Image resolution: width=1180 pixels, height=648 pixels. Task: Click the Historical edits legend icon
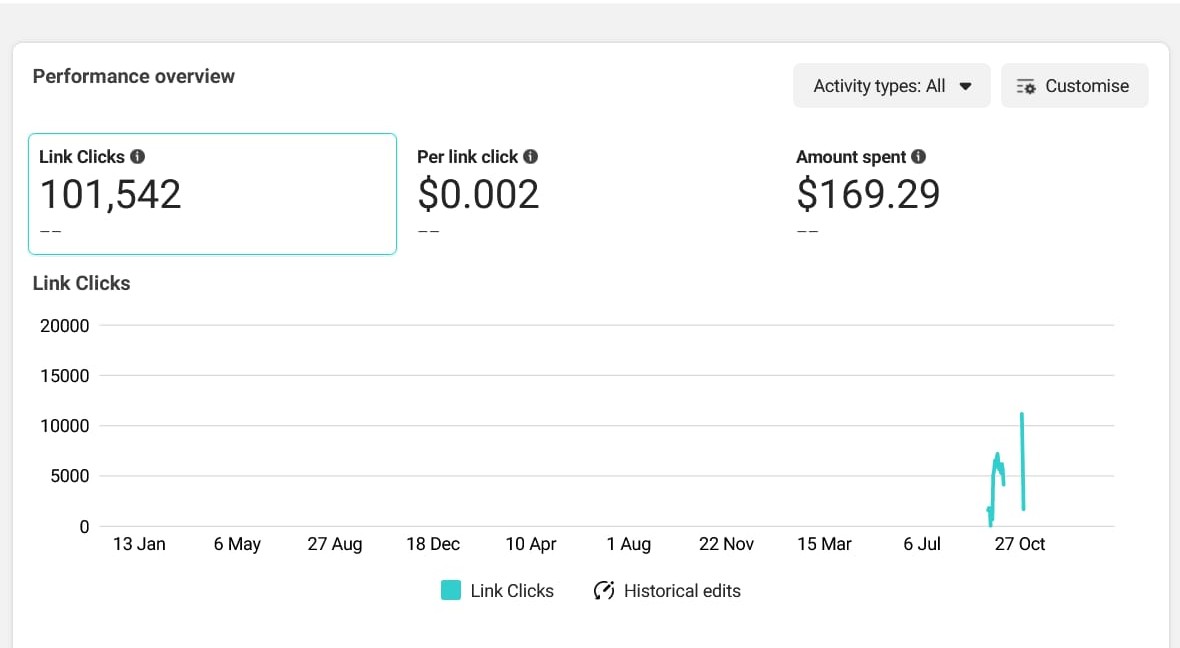603,591
